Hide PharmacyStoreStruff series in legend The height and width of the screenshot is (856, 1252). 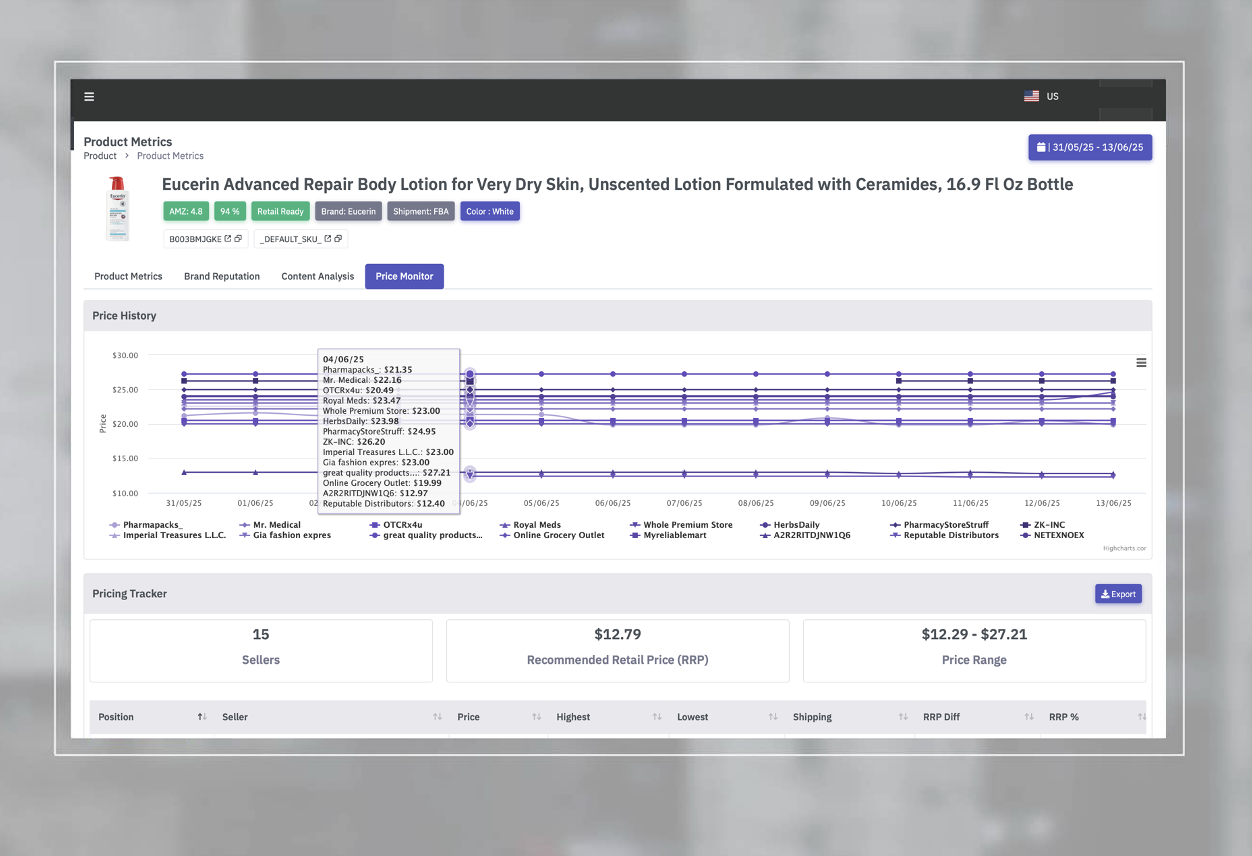[x=939, y=525]
